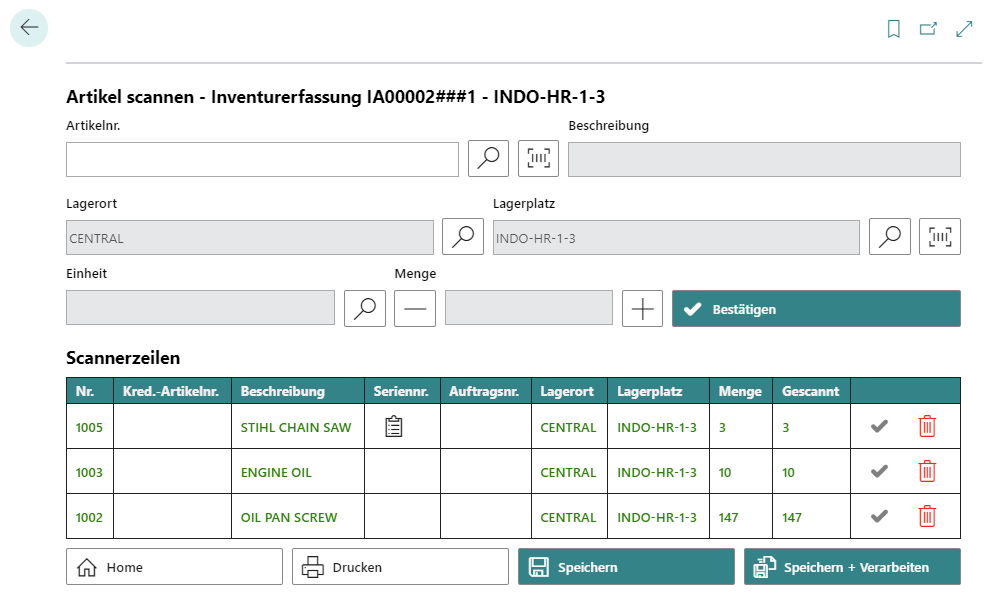Search Artikelnr. with magnifier icon

tap(488, 158)
